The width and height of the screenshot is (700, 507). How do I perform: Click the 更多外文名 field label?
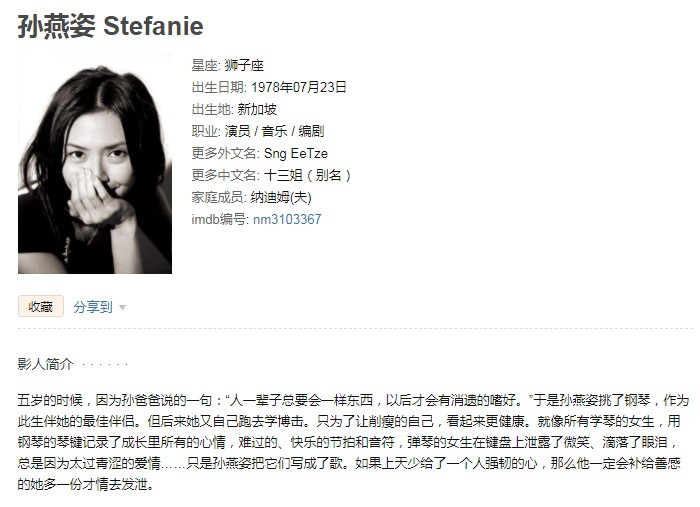[225, 153]
